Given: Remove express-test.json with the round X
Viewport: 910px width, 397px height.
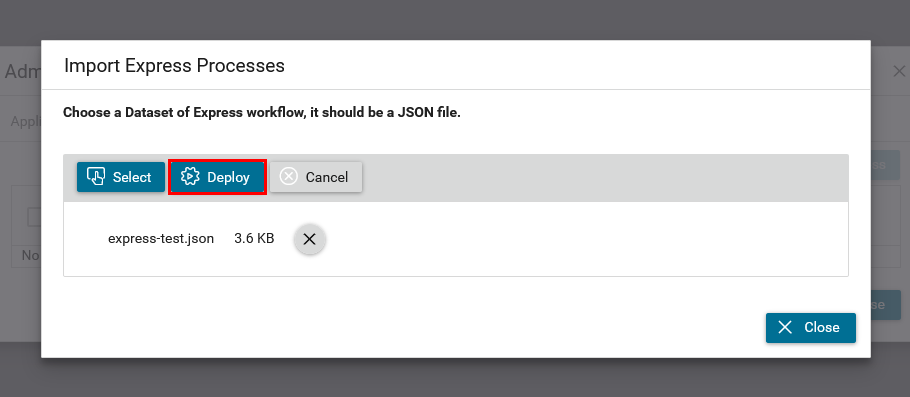Looking at the screenshot, I should pyautogui.click(x=310, y=239).
